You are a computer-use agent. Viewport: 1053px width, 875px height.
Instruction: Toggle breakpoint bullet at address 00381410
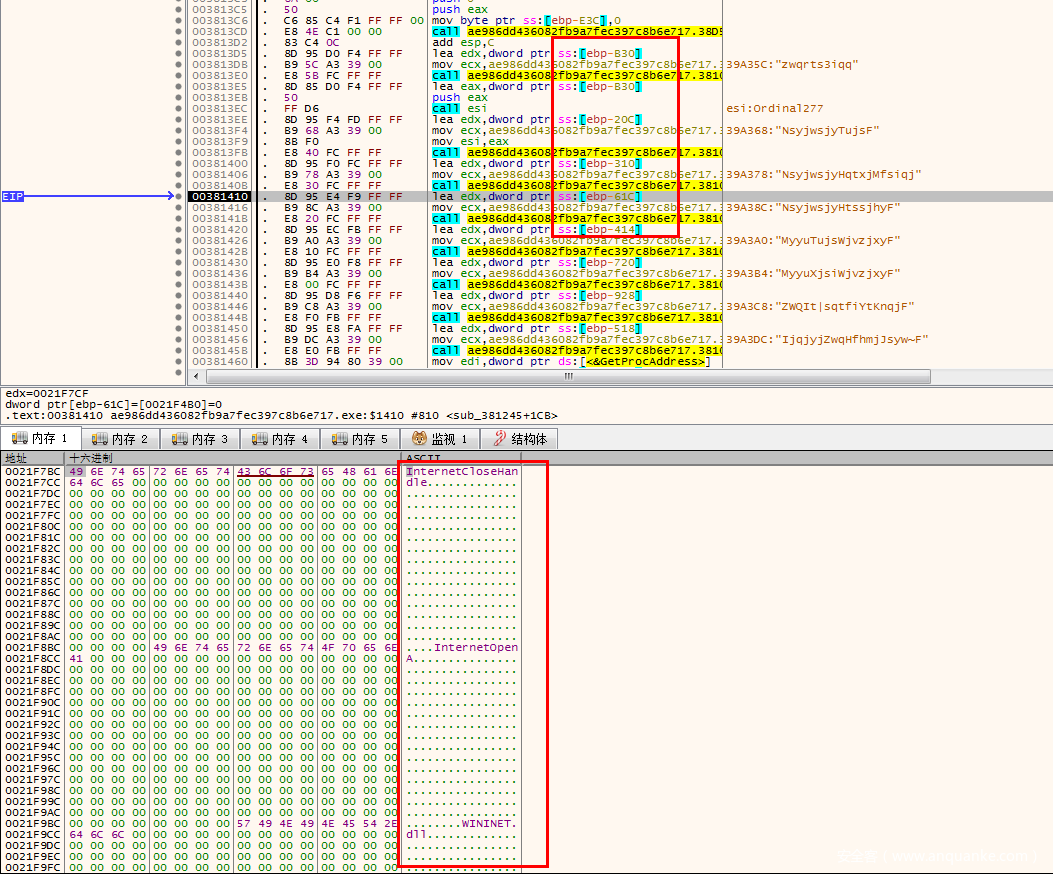click(x=178, y=197)
